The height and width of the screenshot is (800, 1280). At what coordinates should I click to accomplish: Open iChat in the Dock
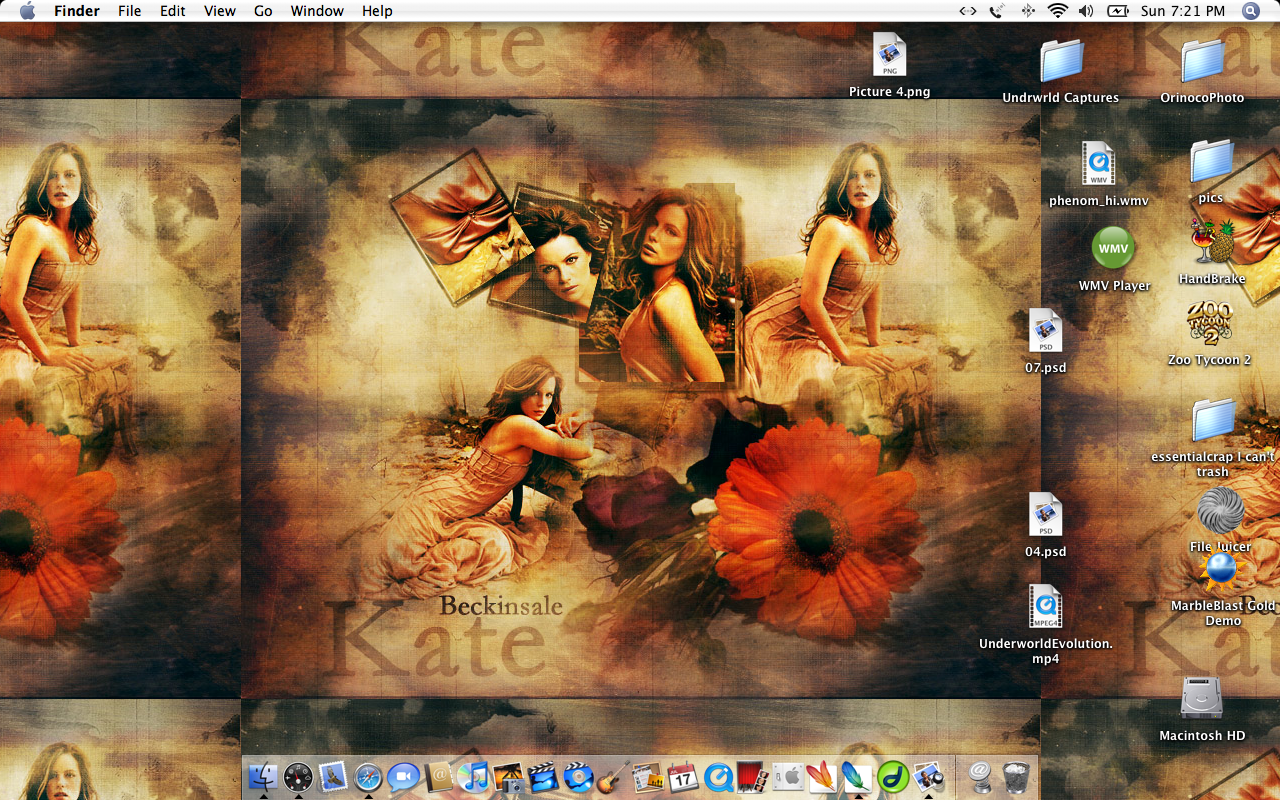(x=403, y=777)
